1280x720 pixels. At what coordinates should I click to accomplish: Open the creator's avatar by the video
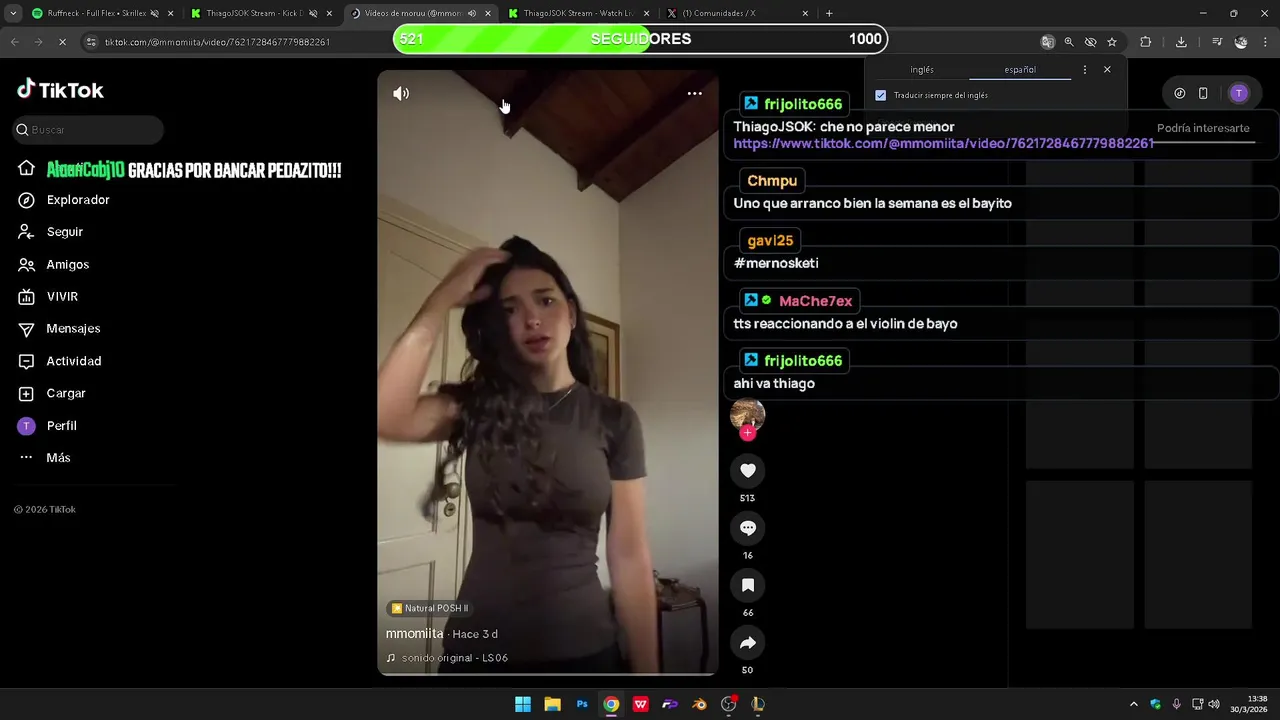coord(748,413)
